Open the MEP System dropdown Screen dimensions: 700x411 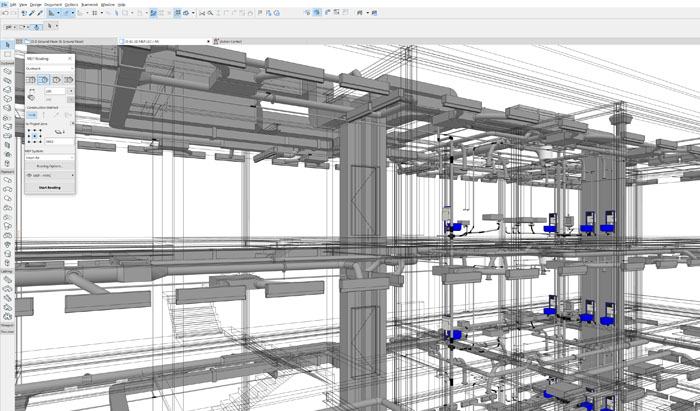tap(49, 158)
